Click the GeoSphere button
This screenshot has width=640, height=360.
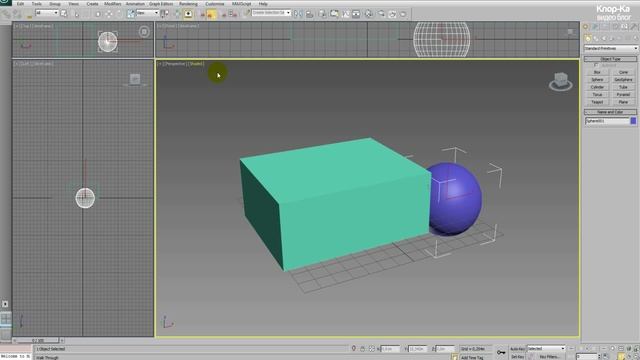tap(623, 80)
